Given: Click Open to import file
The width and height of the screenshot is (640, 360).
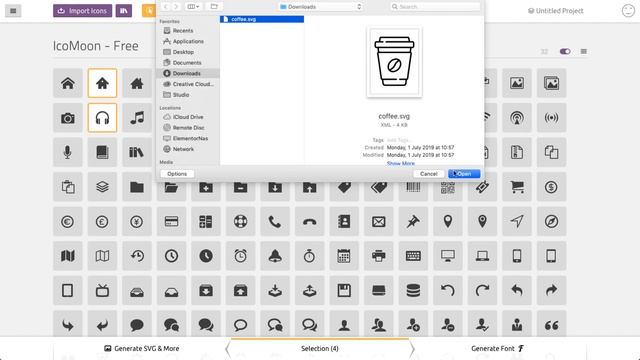Looking at the screenshot, I should point(464,174).
